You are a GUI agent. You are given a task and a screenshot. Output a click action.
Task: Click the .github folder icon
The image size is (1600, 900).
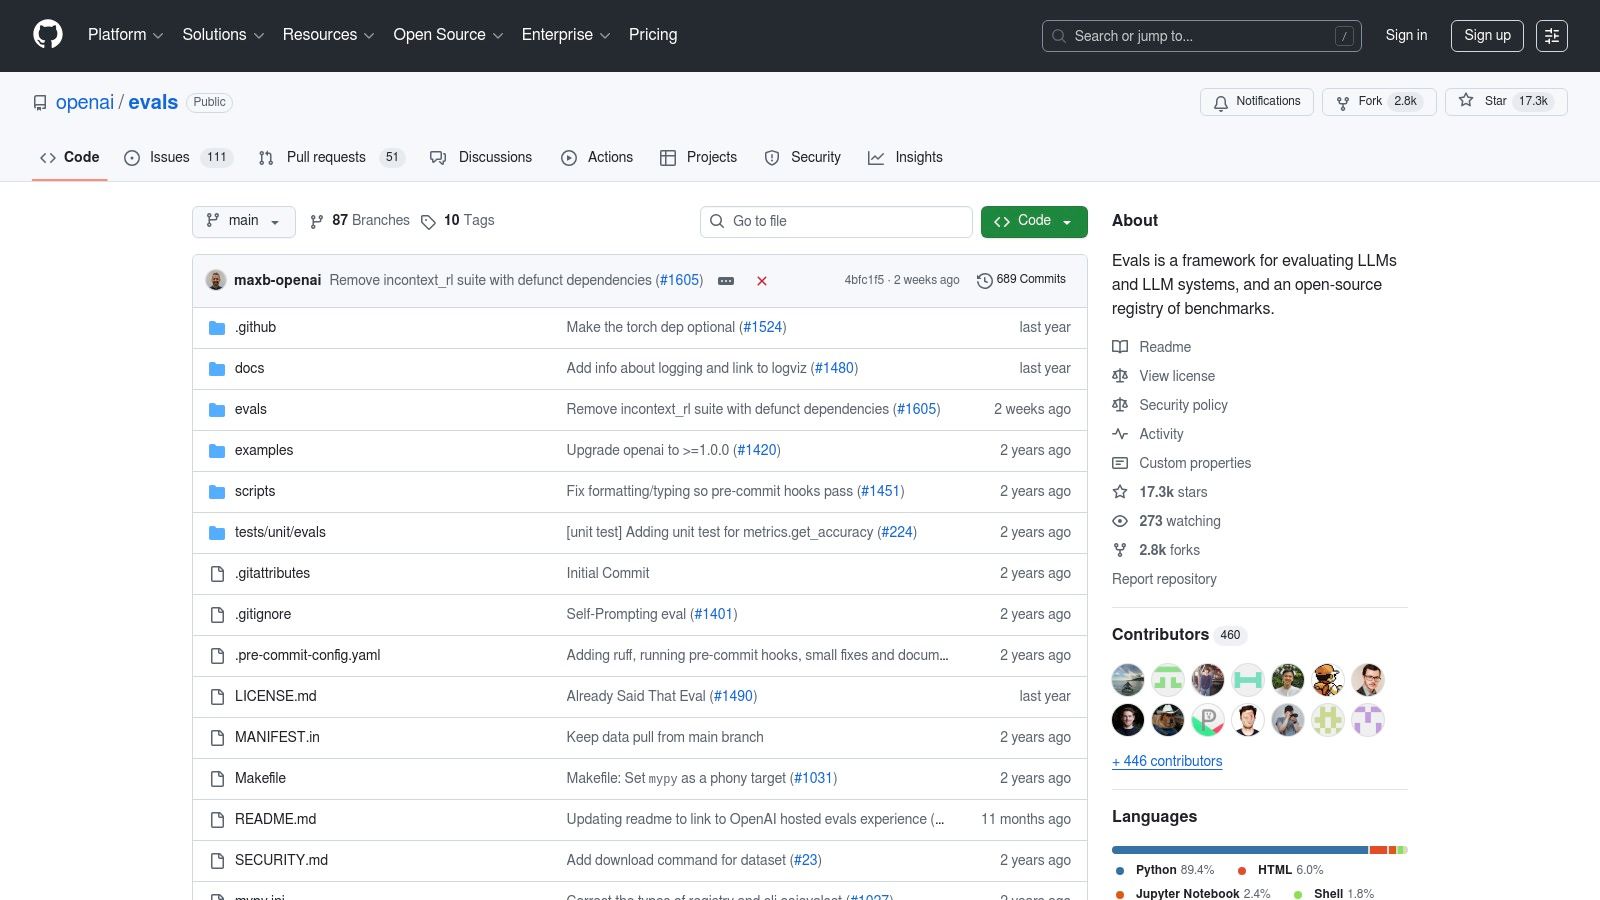tap(217, 328)
